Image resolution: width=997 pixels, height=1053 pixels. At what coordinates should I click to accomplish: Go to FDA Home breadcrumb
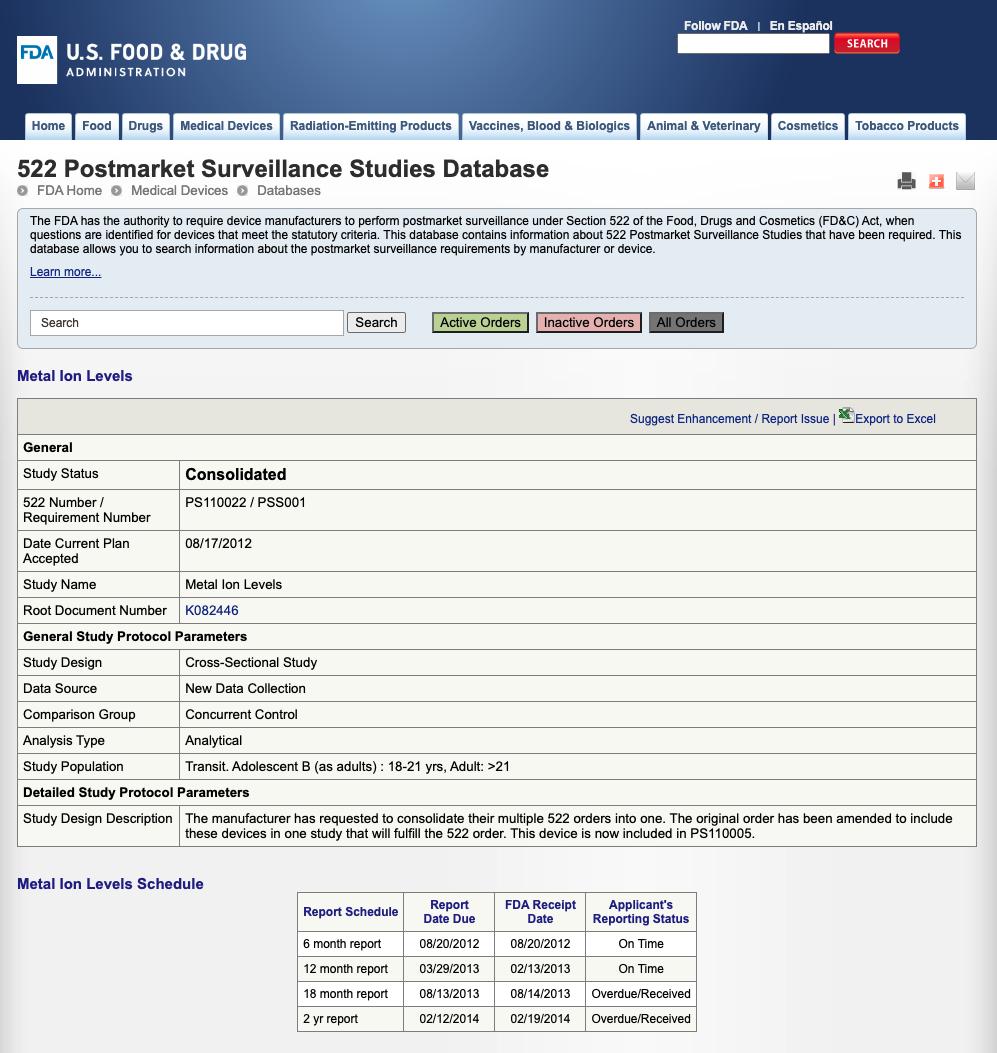(x=69, y=191)
